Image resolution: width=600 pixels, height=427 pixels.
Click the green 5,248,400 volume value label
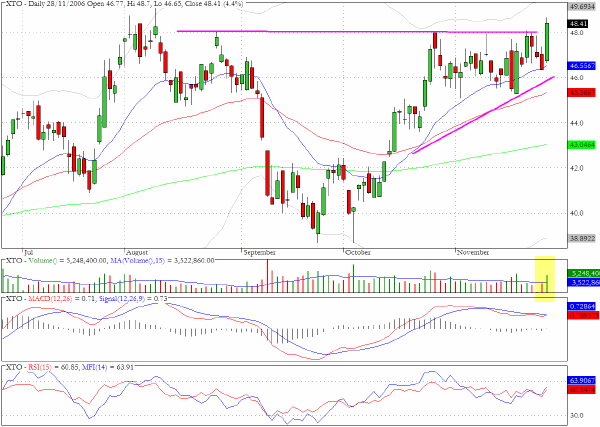pos(584,273)
